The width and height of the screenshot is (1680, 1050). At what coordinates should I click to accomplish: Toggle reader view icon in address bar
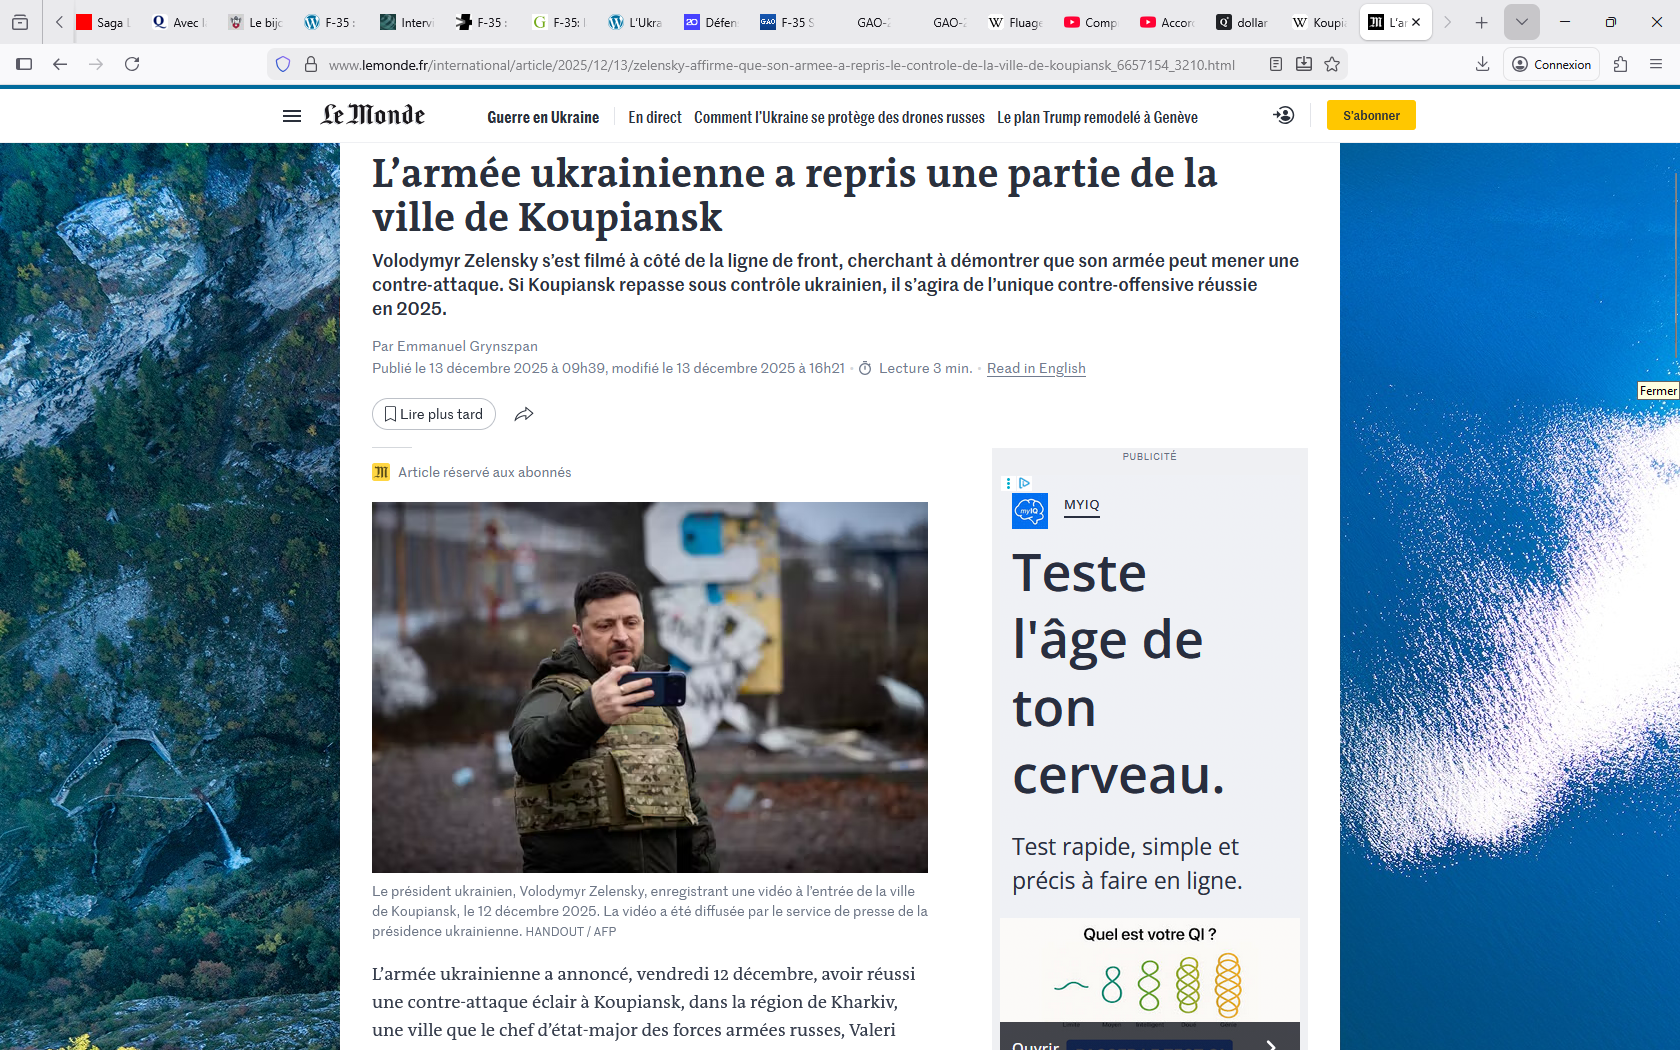(x=1276, y=64)
